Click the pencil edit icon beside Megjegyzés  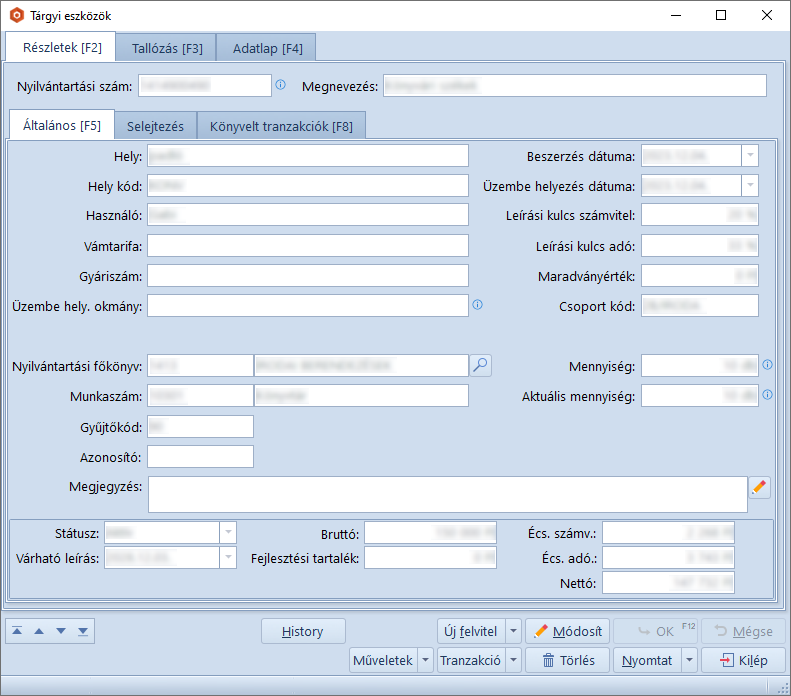(x=760, y=487)
